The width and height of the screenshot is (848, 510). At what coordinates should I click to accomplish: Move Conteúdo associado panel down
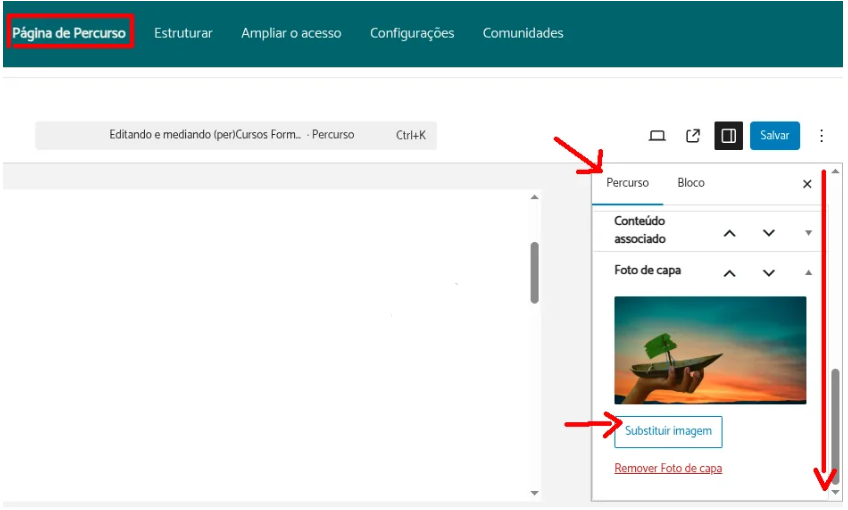[768, 233]
